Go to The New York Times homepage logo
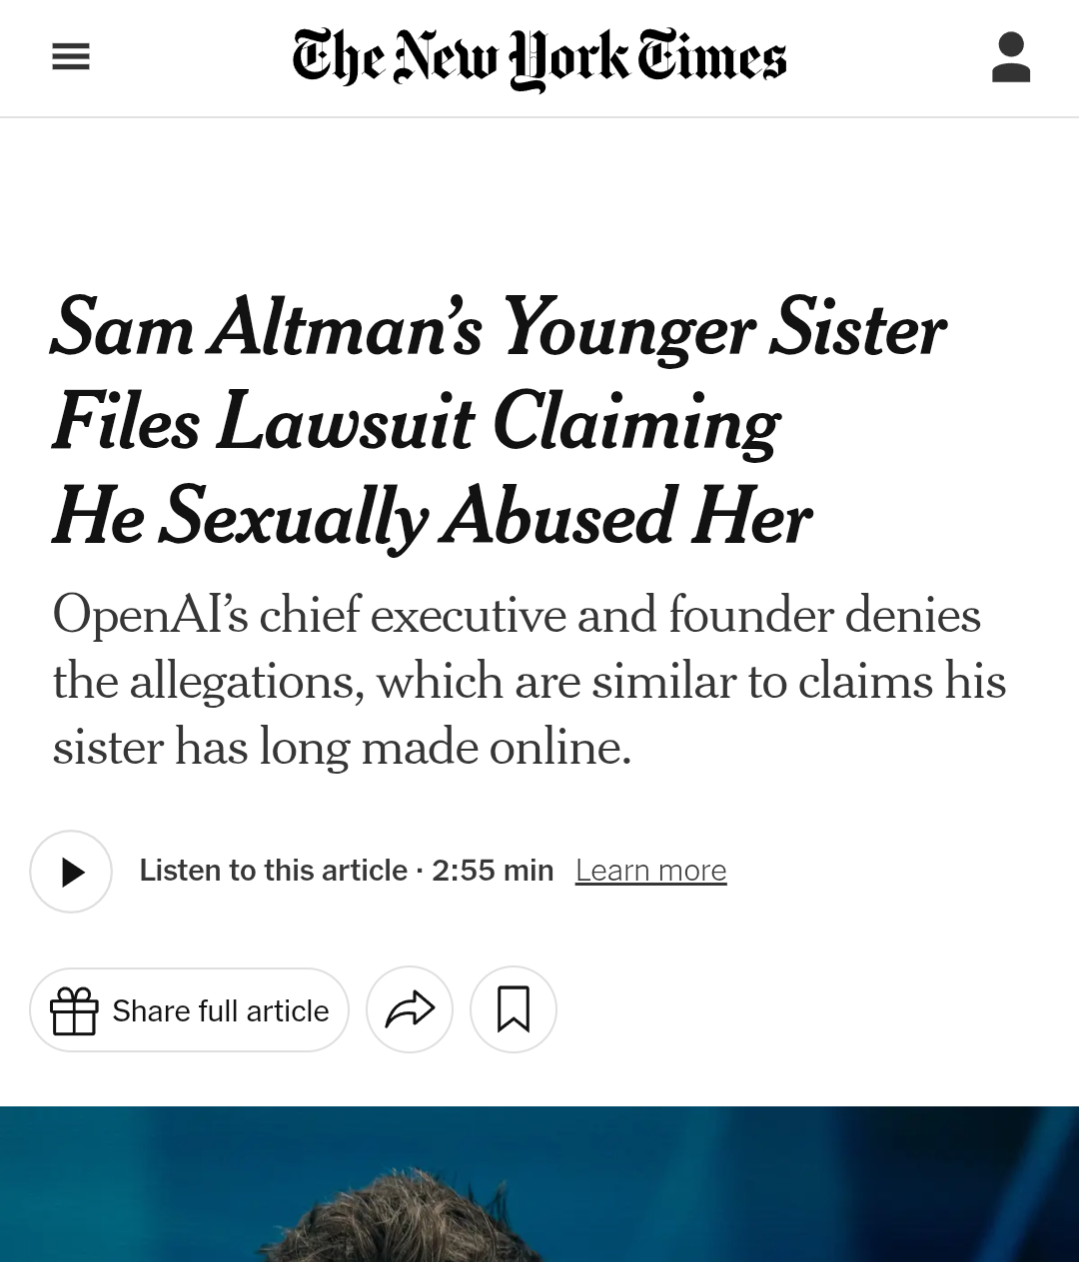The width and height of the screenshot is (1079, 1262). click(539, 58)
